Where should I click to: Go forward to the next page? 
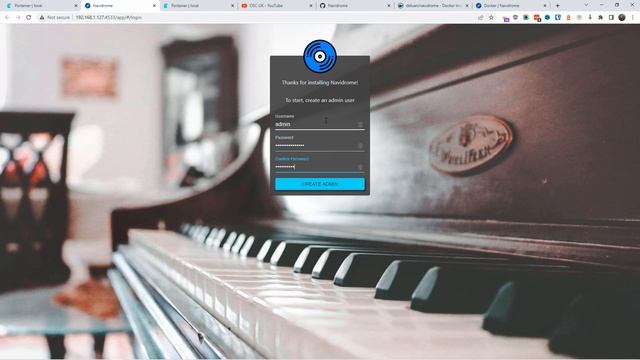(x=18, y=18)
